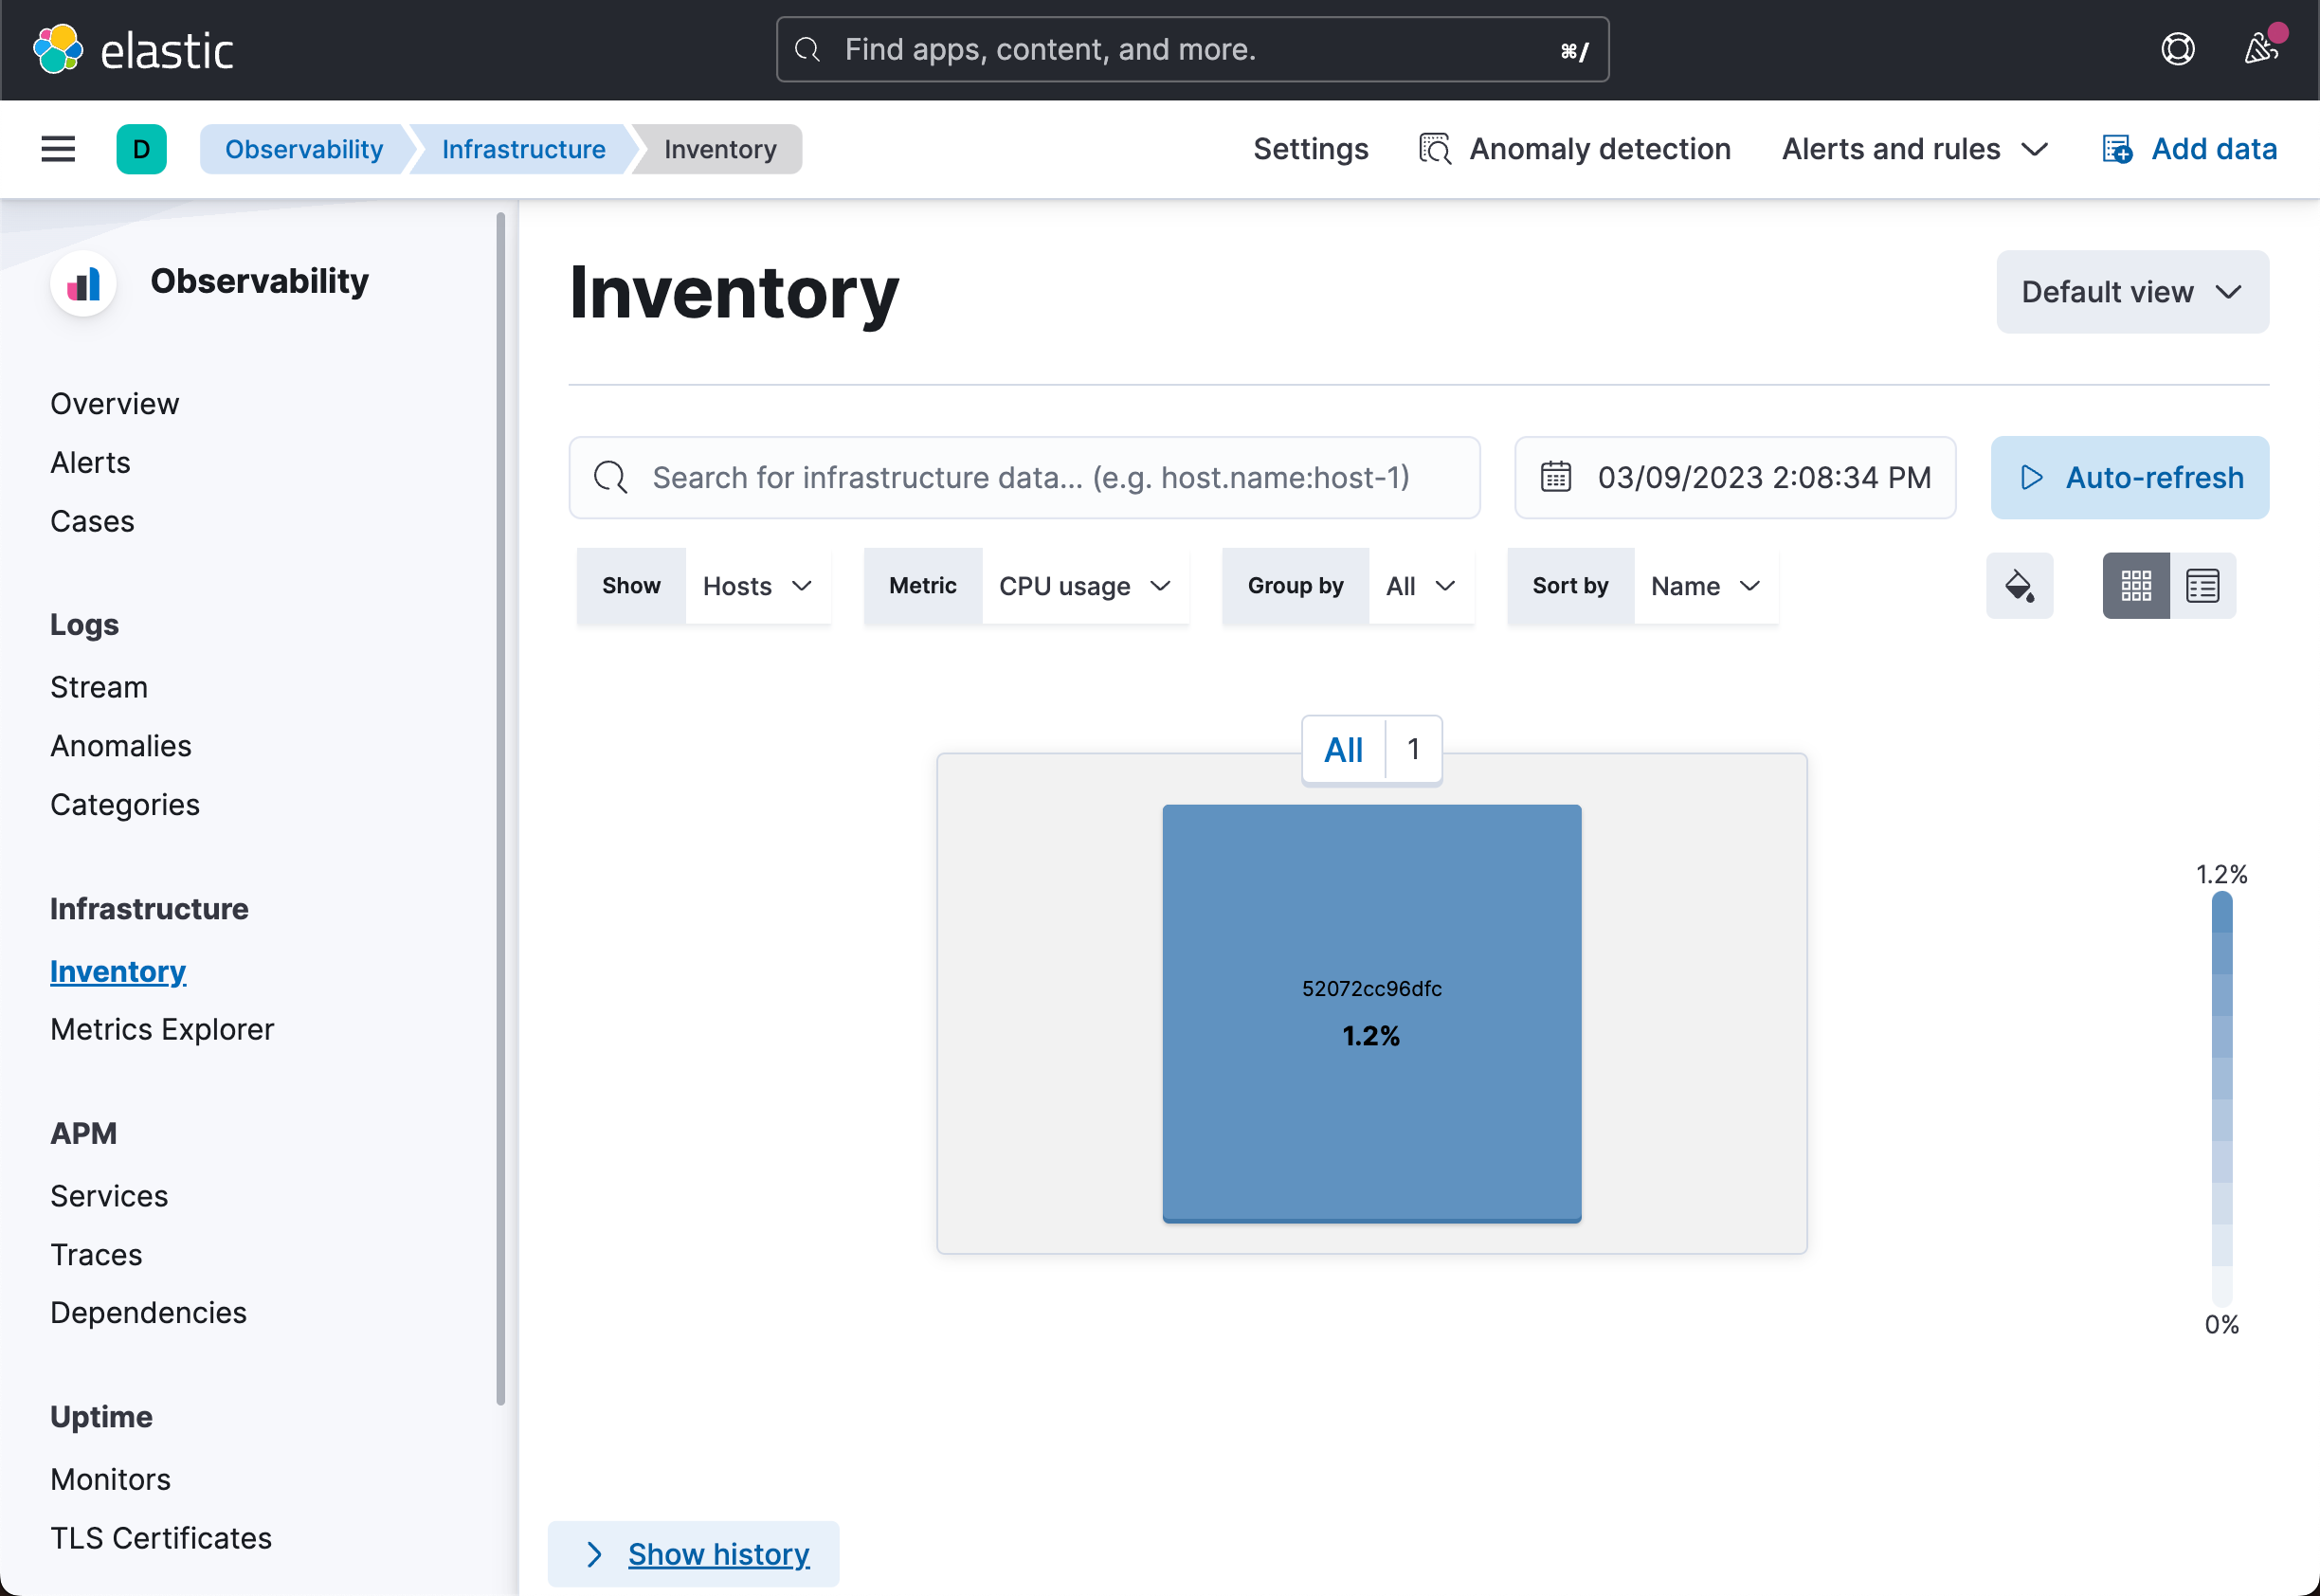Open Anomaly detection
The image size is (2320, 1596).
tap(1575, 149)
